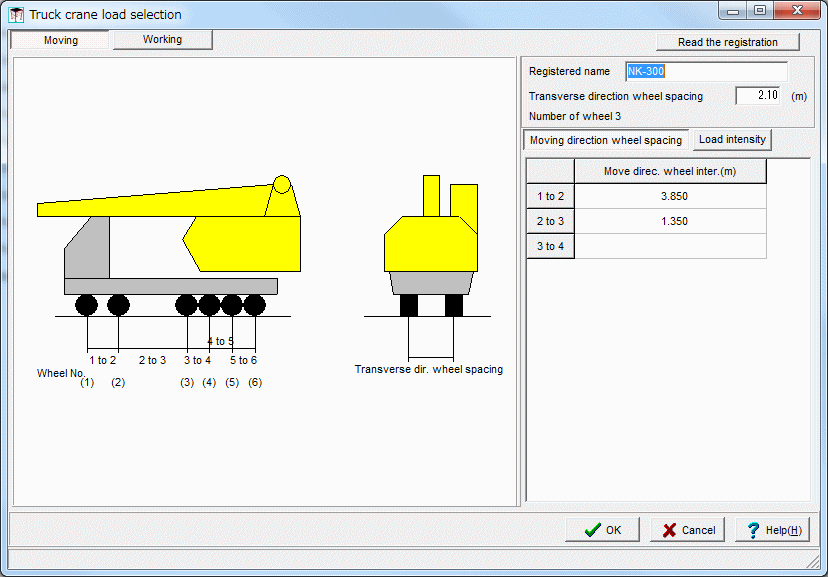Screen dimensions: 828x577
Task: Click the 1 to 2 diagram dimension label
Action: point(102,361)
